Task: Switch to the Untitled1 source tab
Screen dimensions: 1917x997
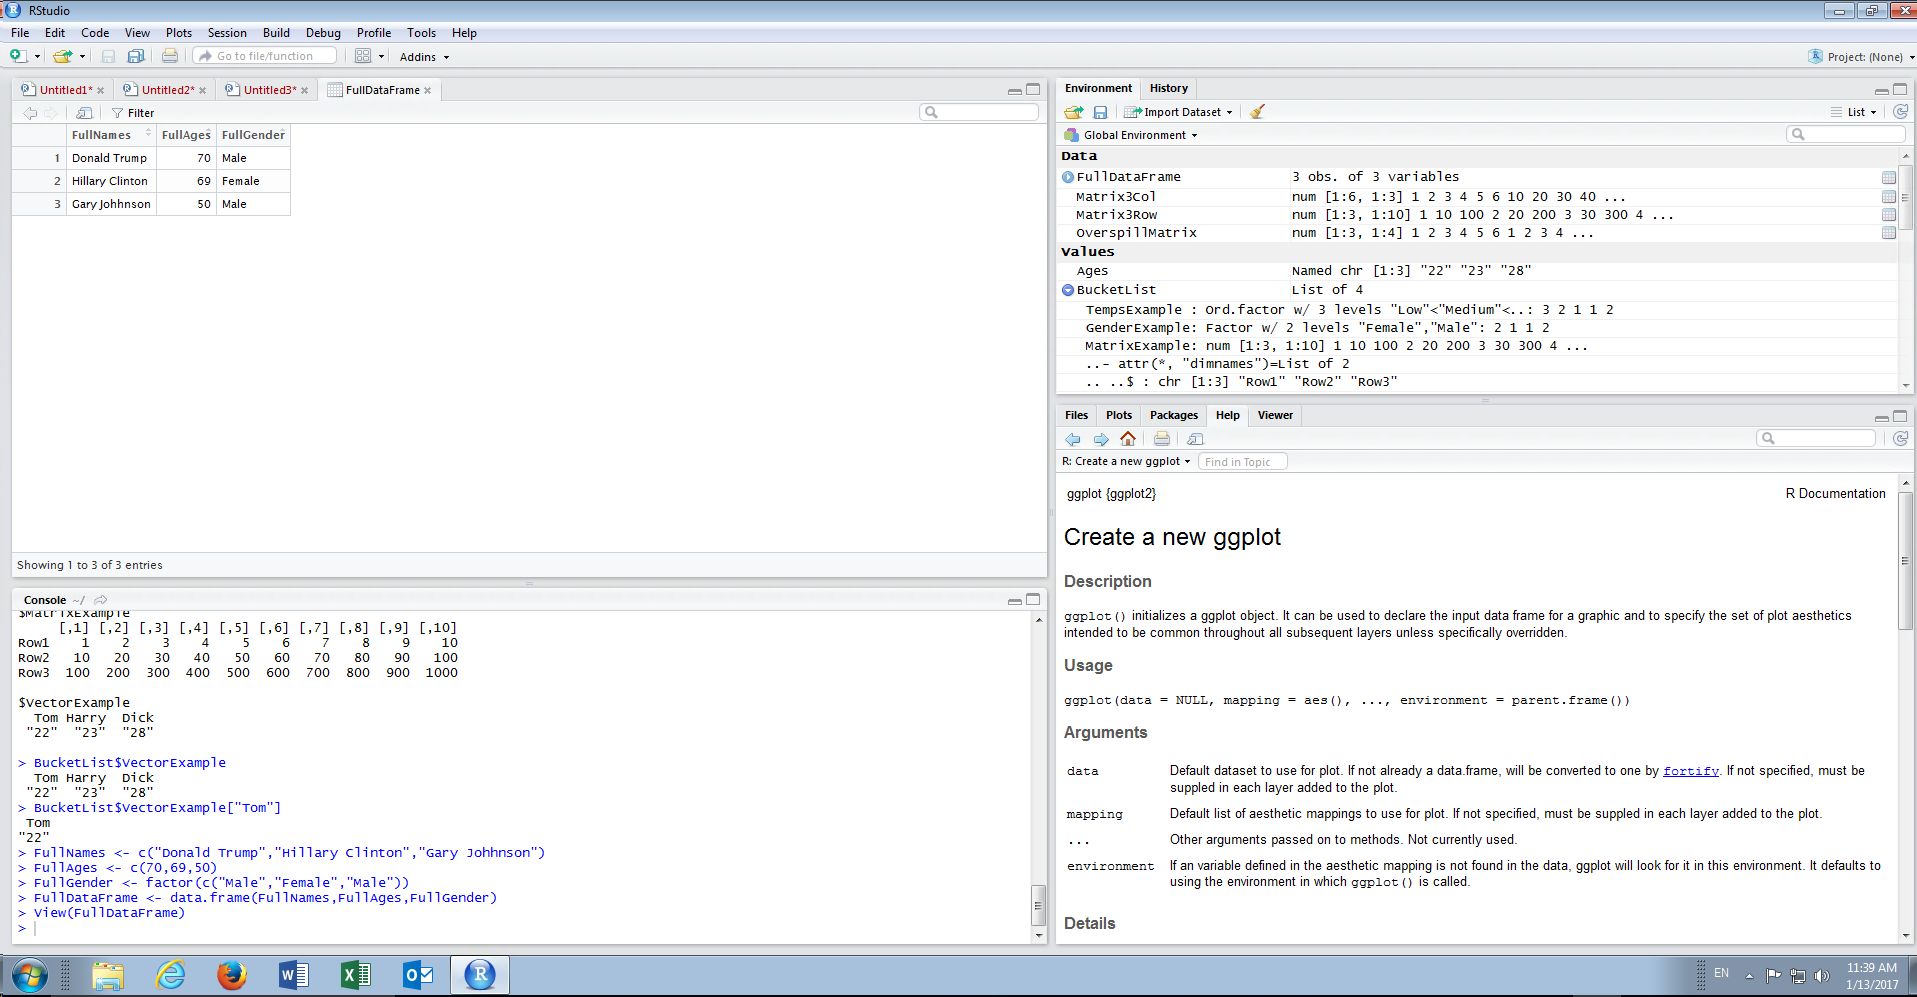Action: point(65,90)
